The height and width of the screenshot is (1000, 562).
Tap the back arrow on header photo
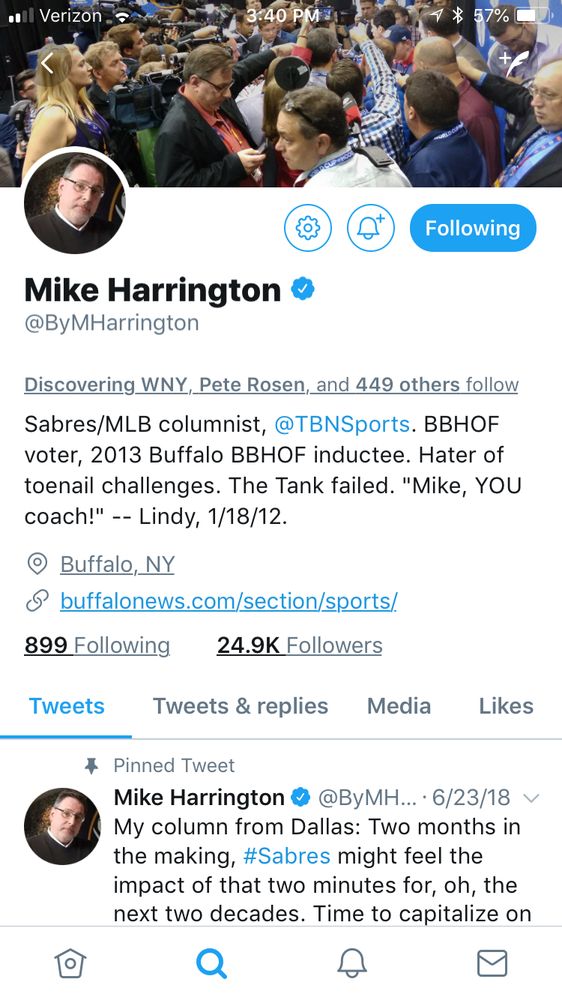coord(47,62)
